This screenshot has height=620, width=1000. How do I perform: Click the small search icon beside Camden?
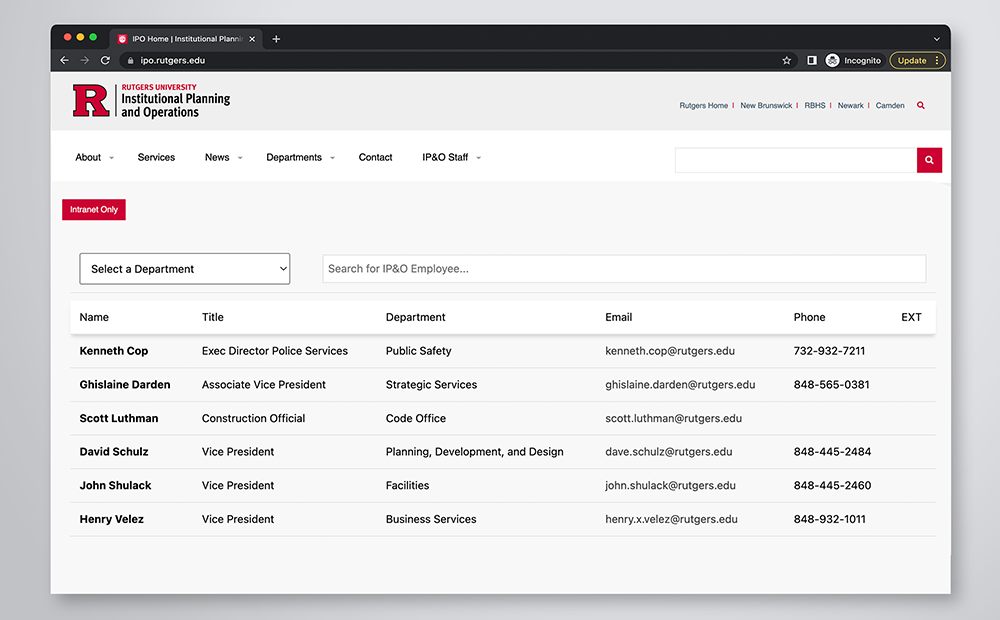click(921, 105)
